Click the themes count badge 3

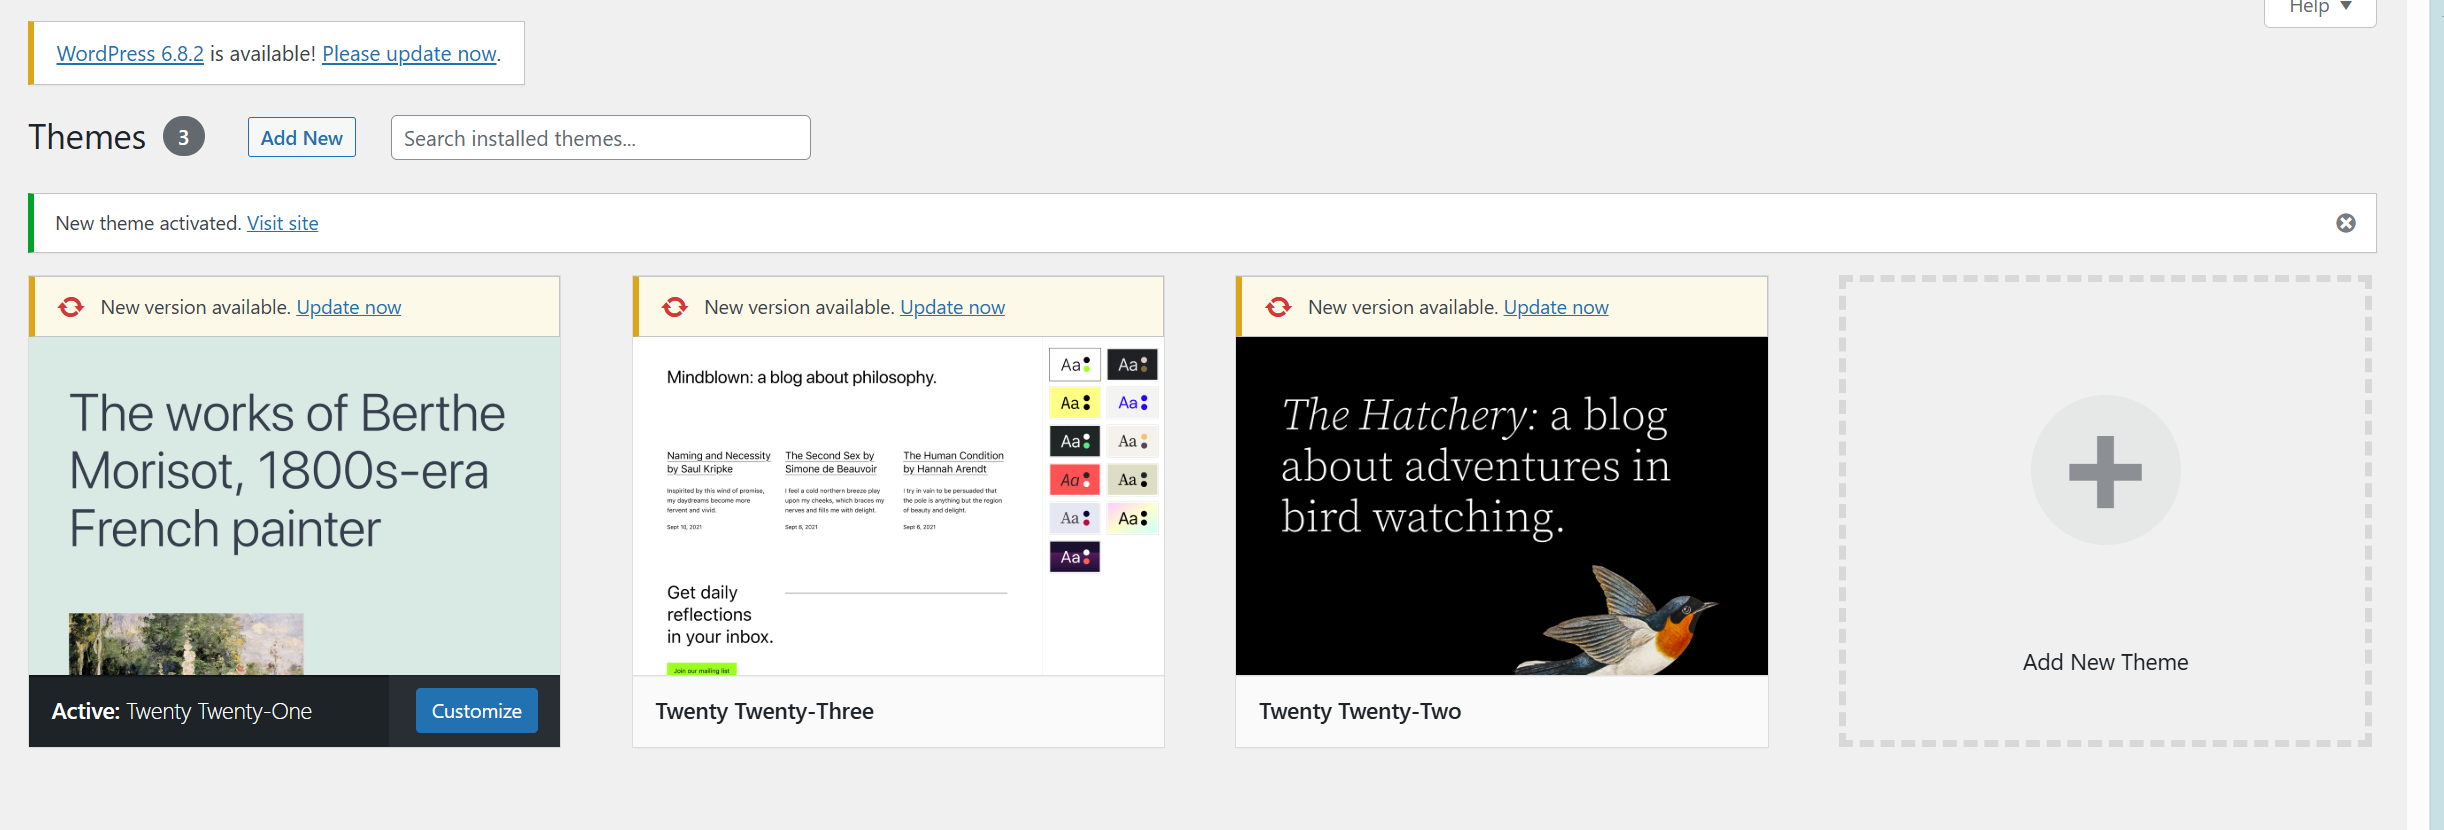(184, 137)
